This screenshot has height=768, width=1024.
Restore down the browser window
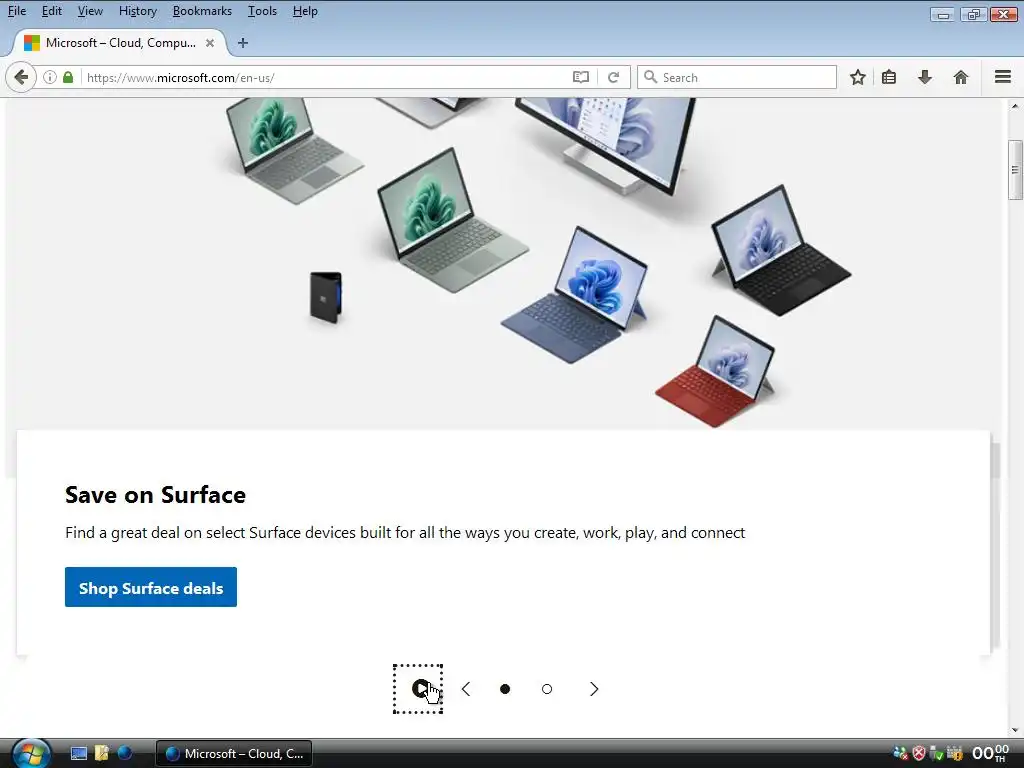pos(973,14)
